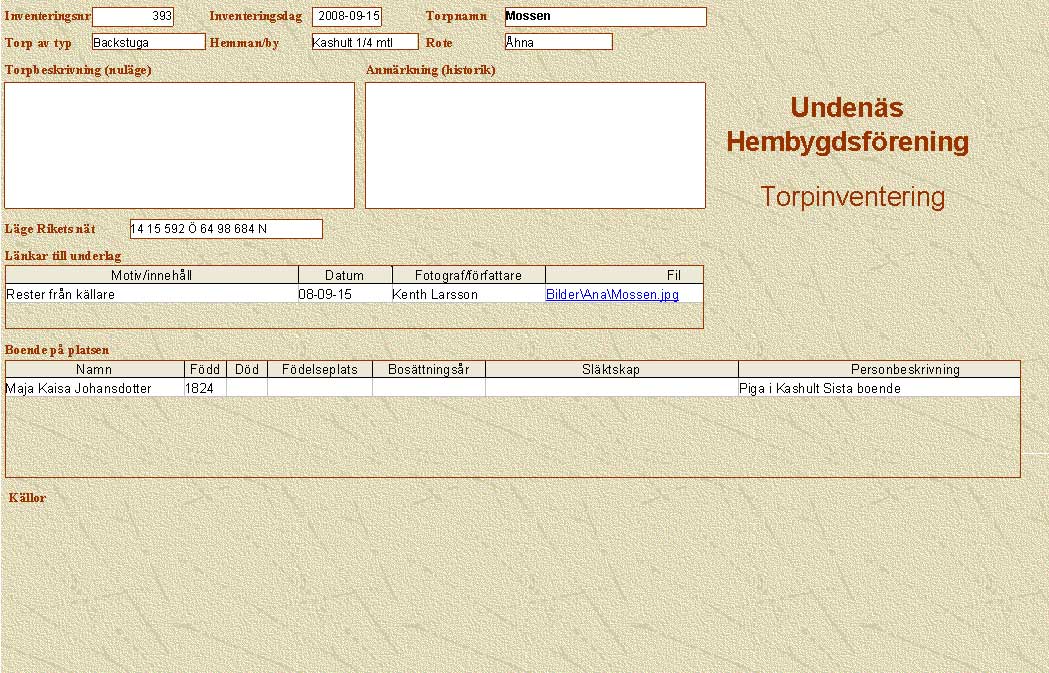
Task: Click the birth year cell 1824
Action: click(199, 388)
